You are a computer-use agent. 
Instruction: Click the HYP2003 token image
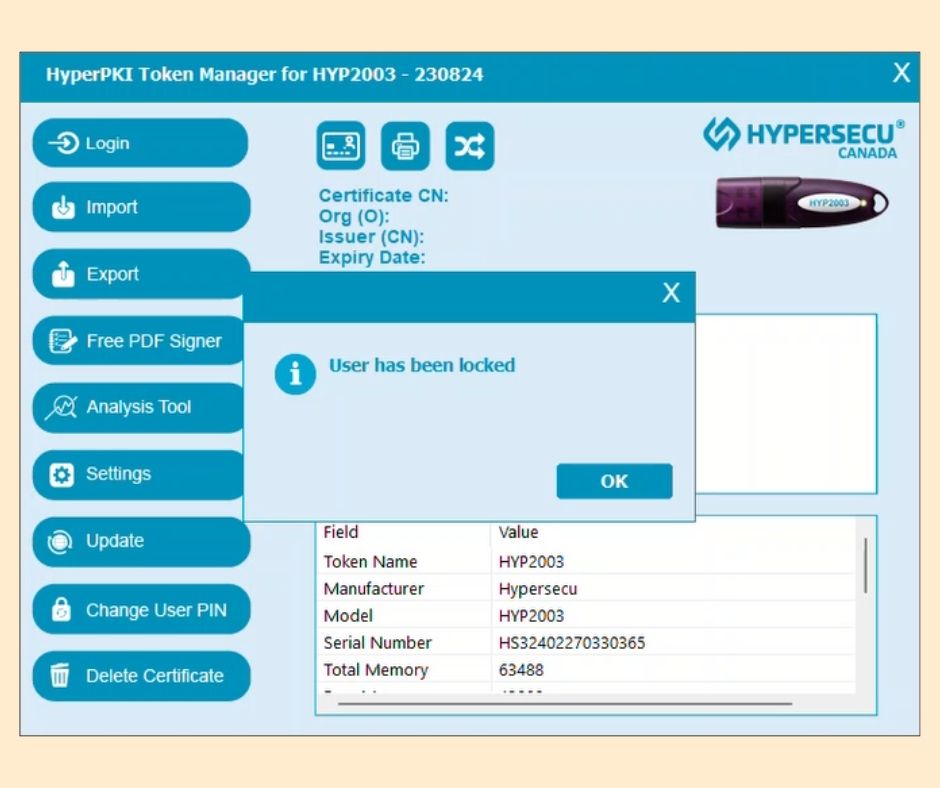pos(802,203)
